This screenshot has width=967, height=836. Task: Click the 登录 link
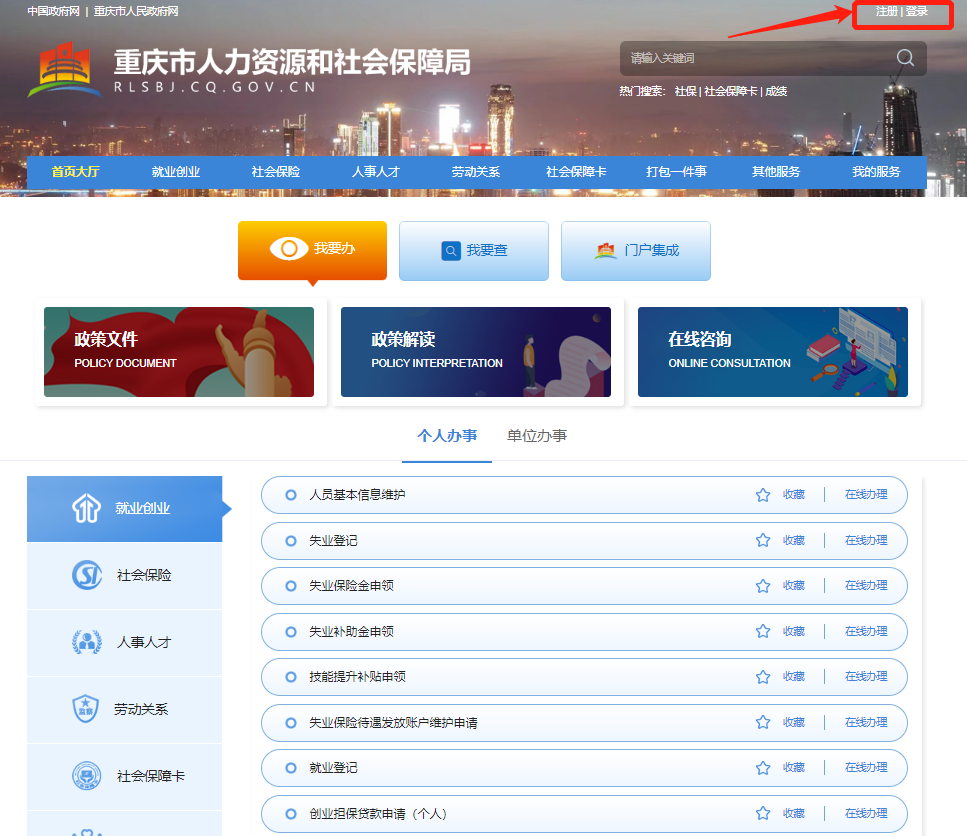click(916, 11)
